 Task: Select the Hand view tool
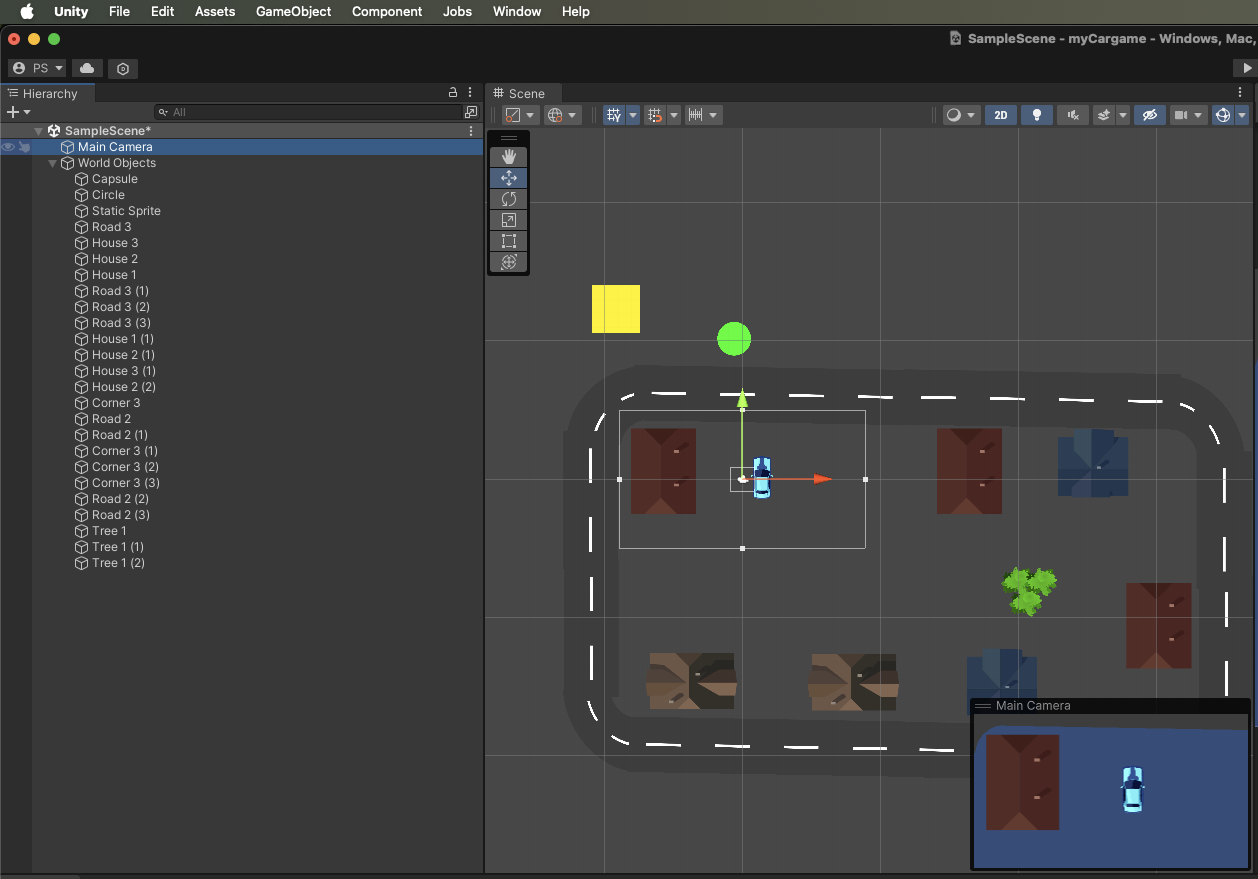[x=508, y=157]
